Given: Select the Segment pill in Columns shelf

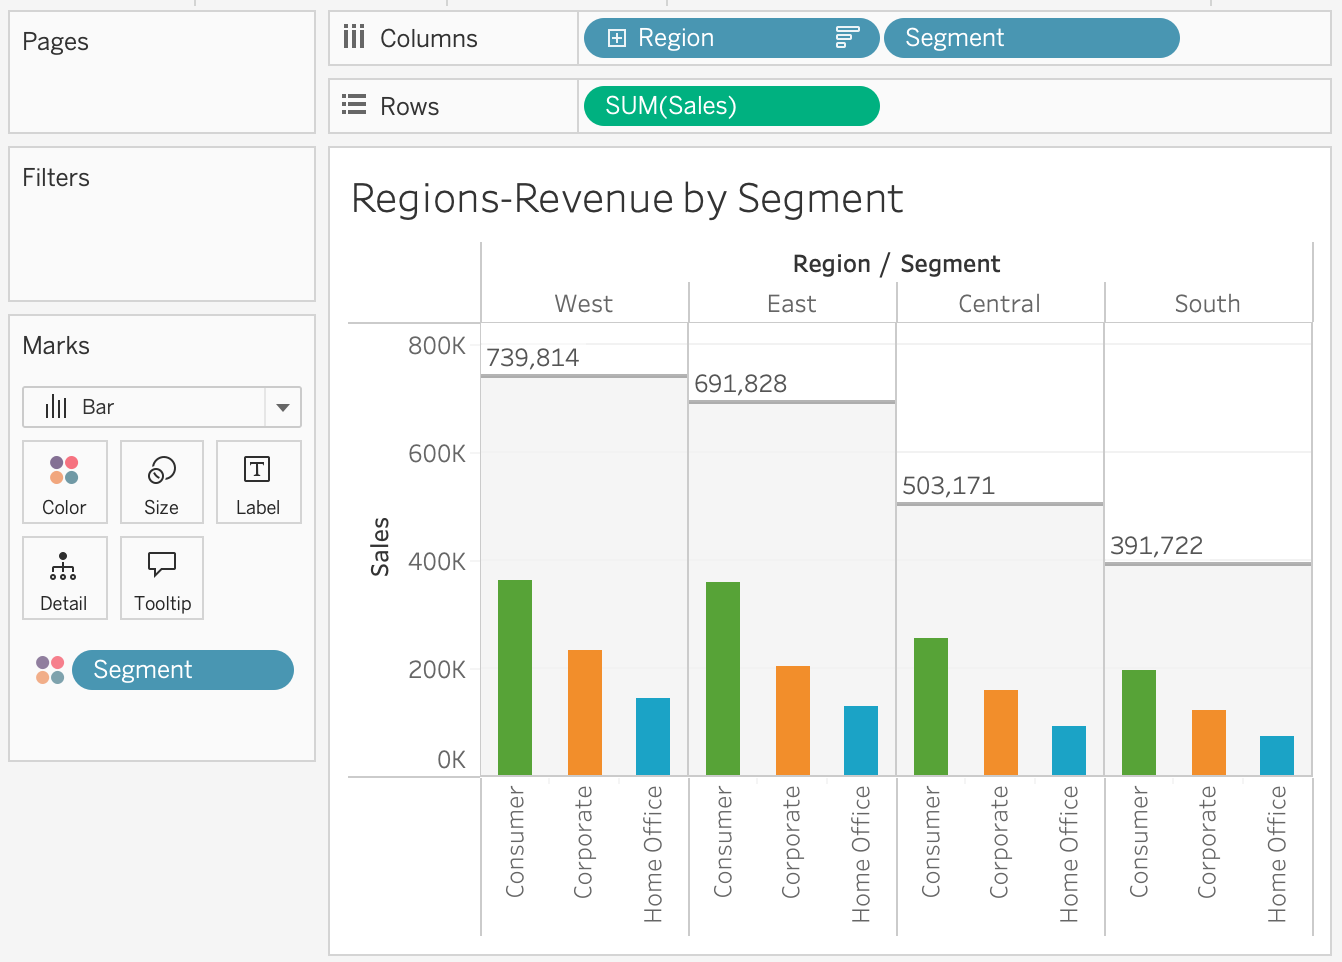Looking at the screenshot, I should tap(1030, 38).
